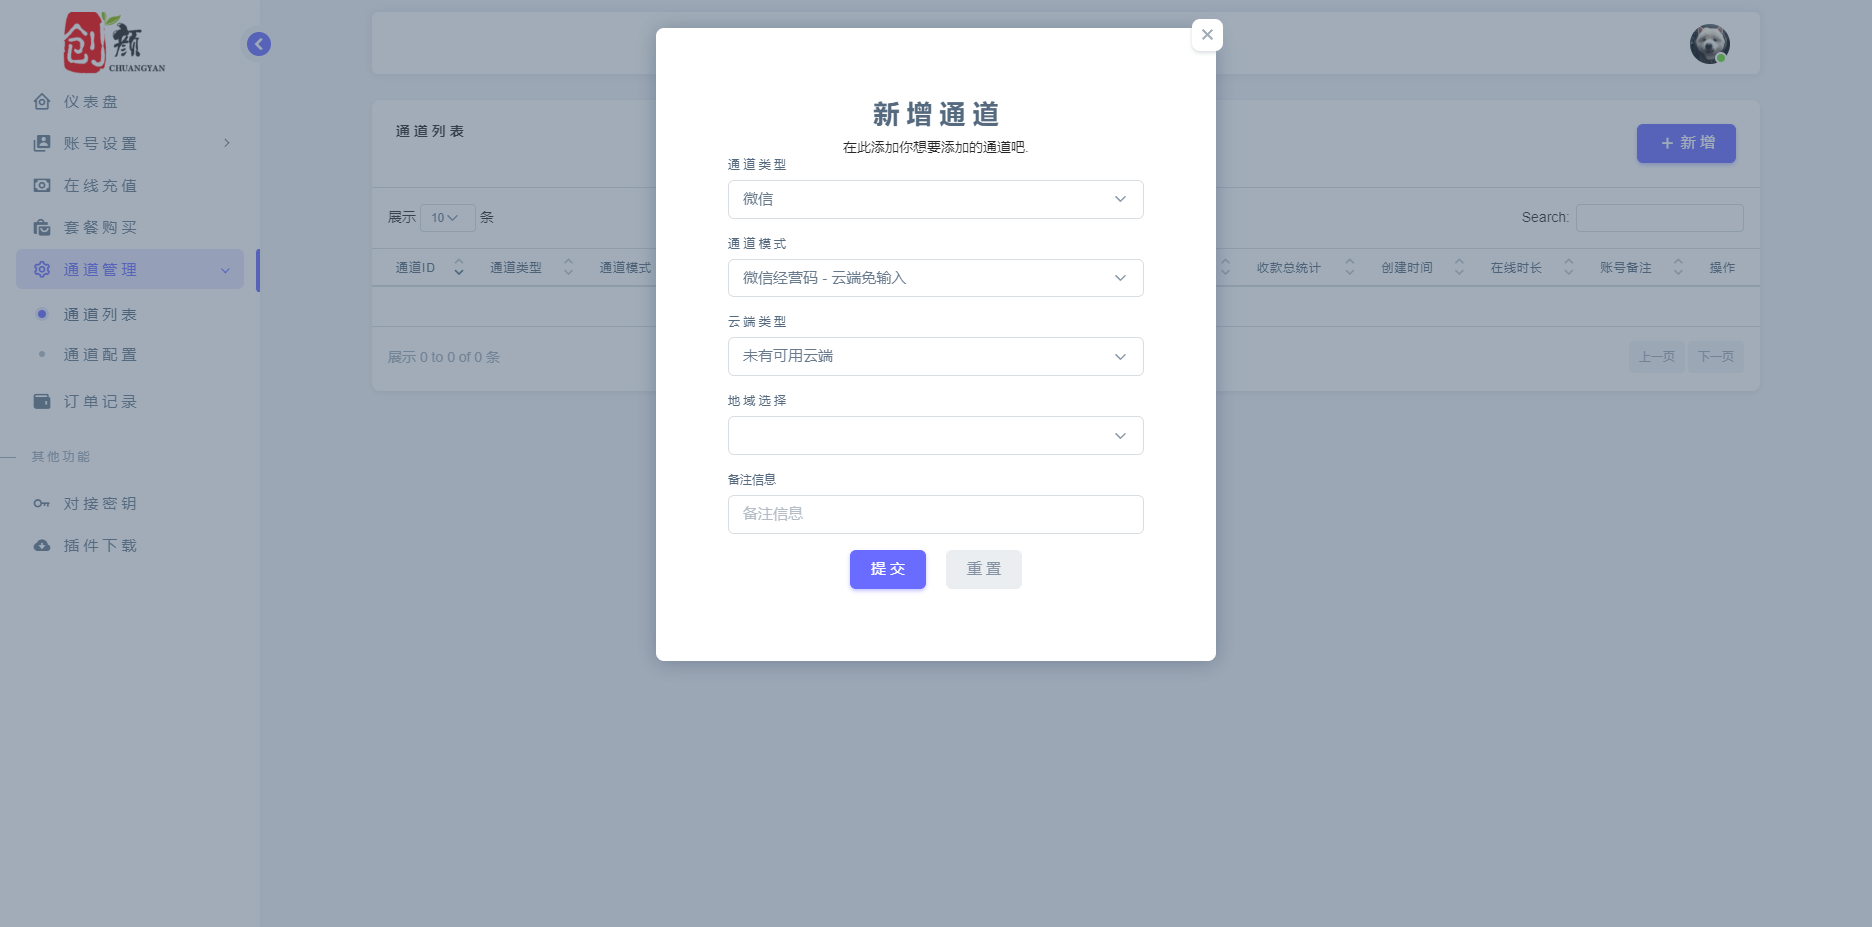This screenshot has height=927, width=1872.
Task: Toggle the 通道管理 chevron arrow
Action: tap(225, 270)
